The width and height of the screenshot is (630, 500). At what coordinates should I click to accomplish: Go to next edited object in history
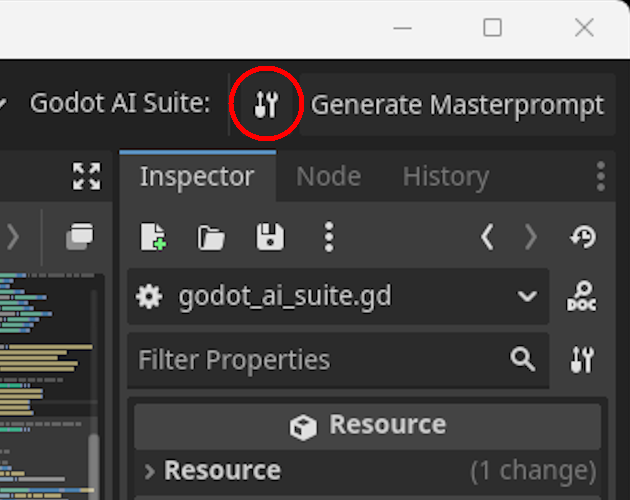[x=531, y=237]
